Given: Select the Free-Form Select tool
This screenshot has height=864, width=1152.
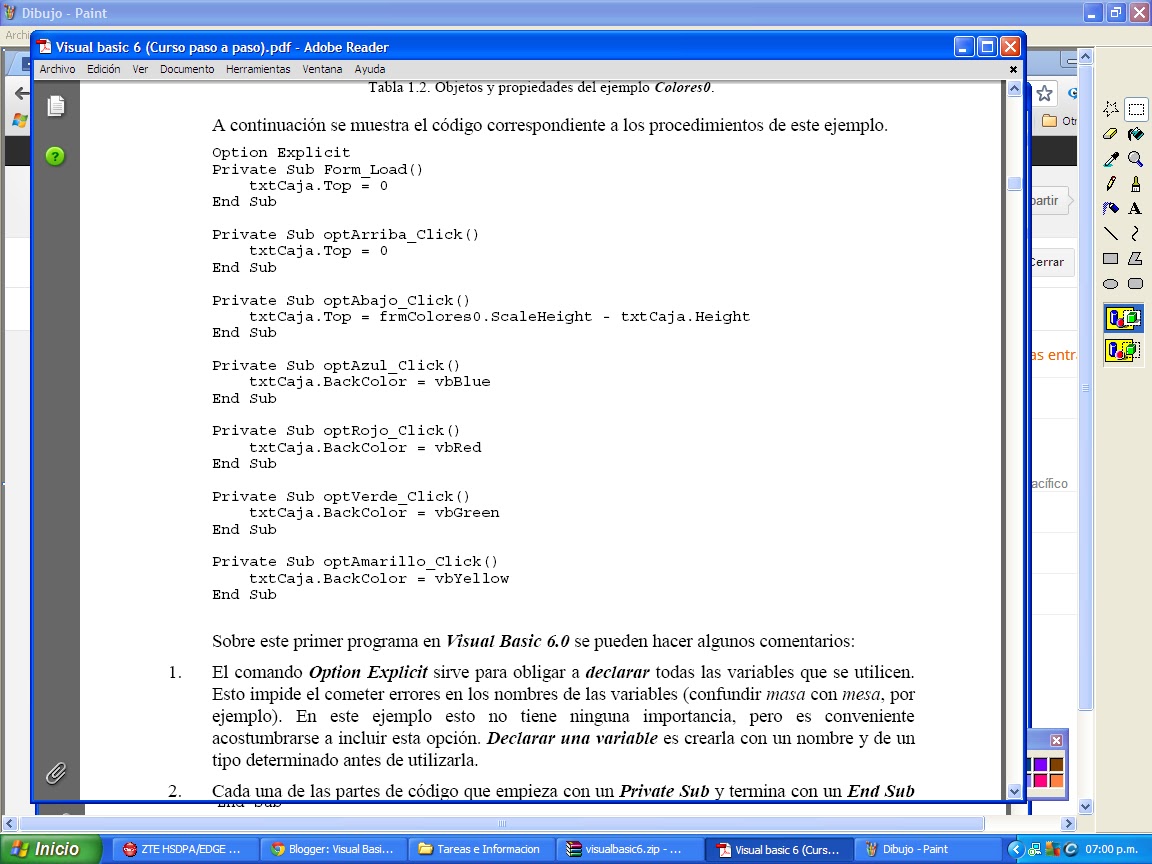Looking at the screenshot, I should (1109, 108).
